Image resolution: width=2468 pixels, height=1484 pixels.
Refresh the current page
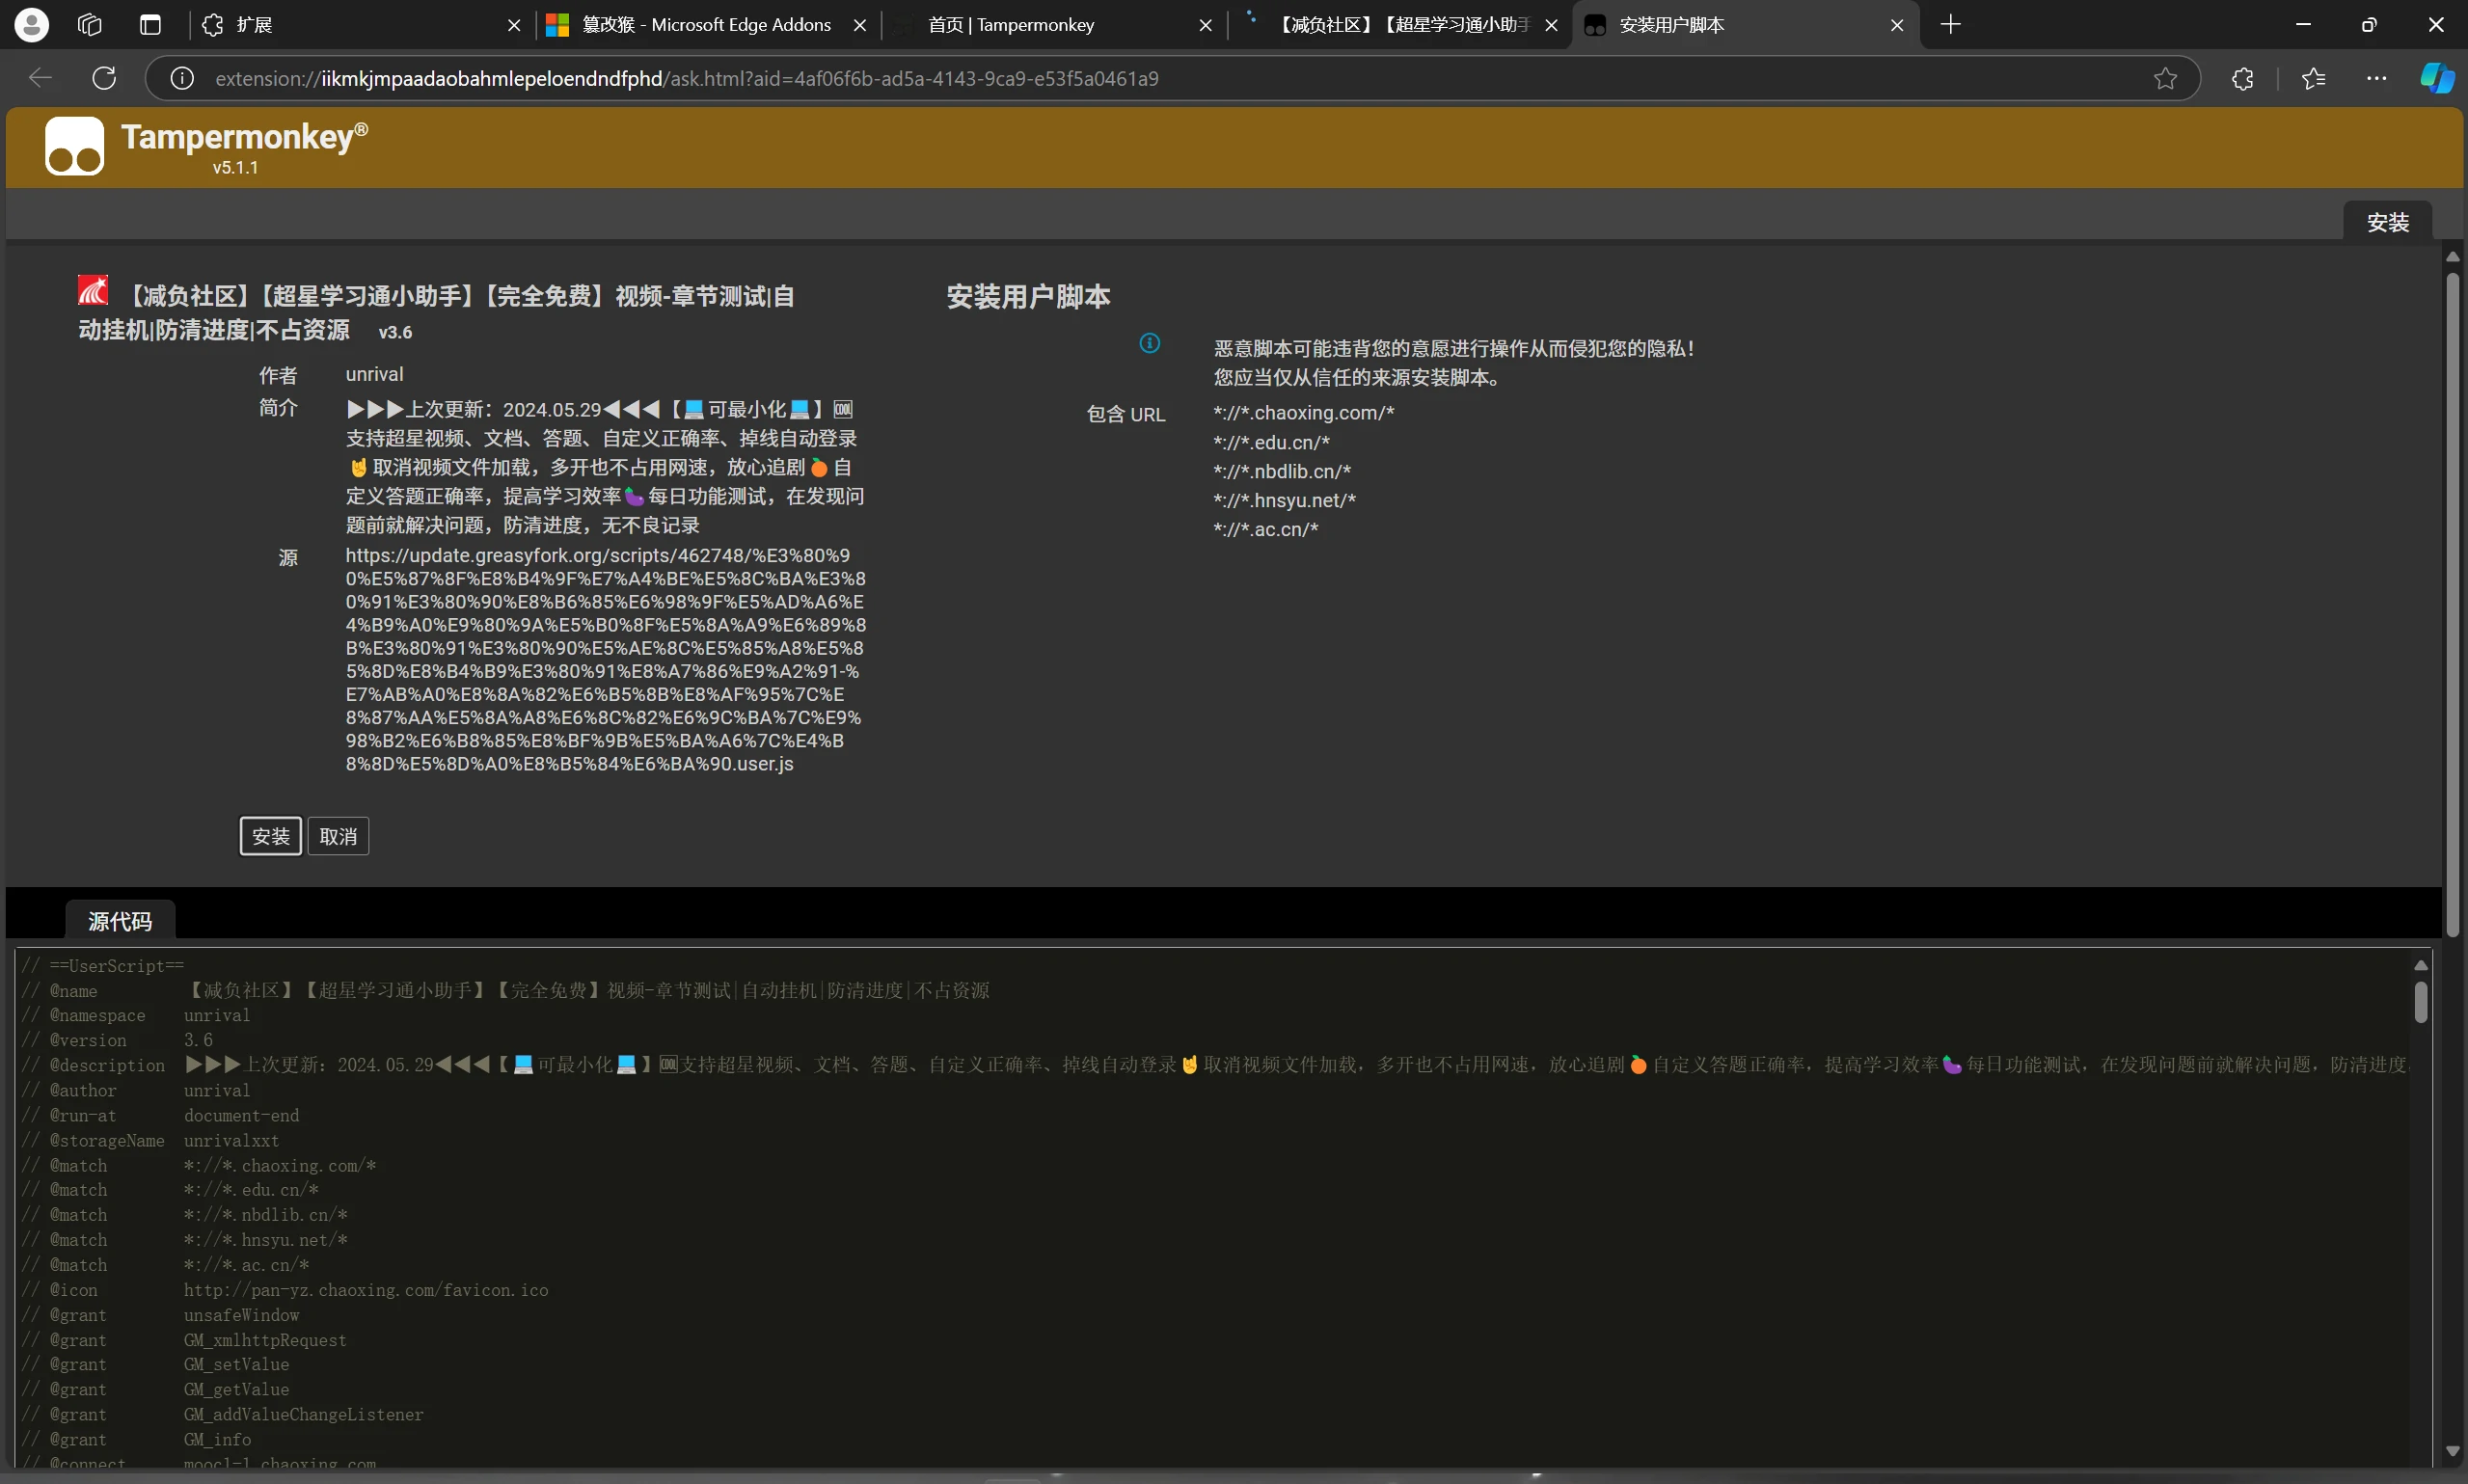(x=104, y=78)
